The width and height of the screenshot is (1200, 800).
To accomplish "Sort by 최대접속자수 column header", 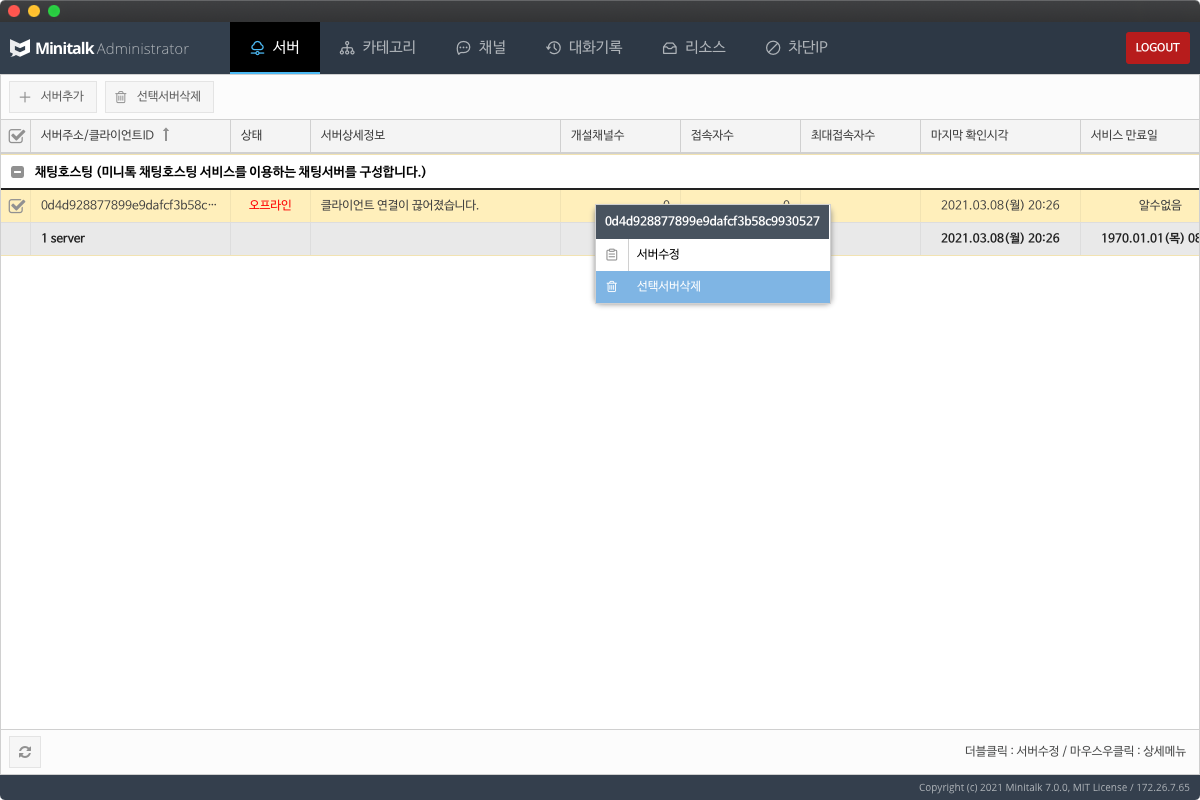I will coord(860,135).
